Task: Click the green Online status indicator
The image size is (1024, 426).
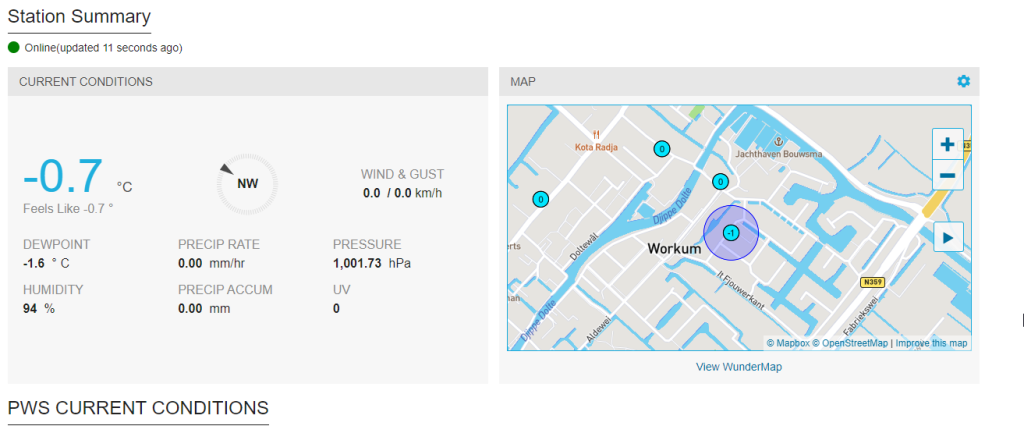Action: point(14,47)
